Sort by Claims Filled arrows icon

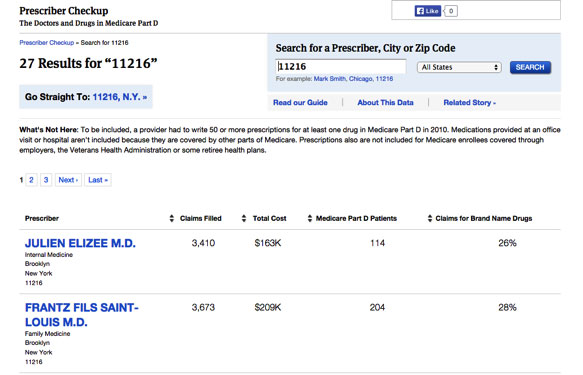click(171, 219)
